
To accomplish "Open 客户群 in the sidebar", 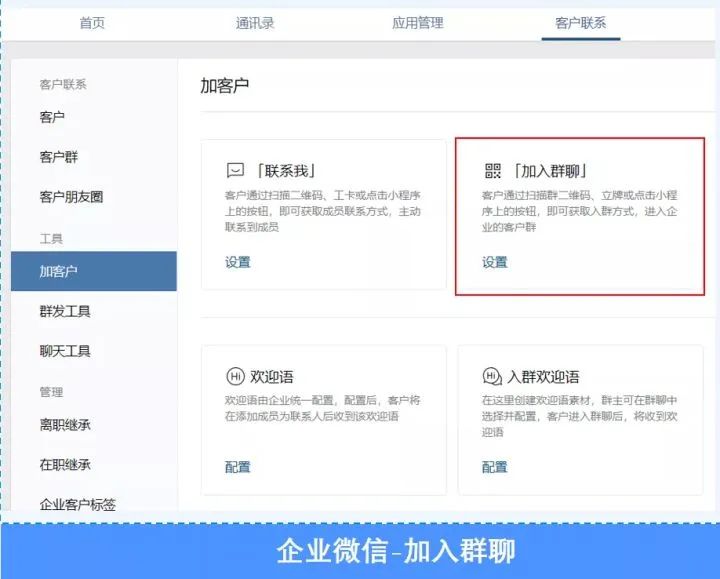I will pos(59,157).
